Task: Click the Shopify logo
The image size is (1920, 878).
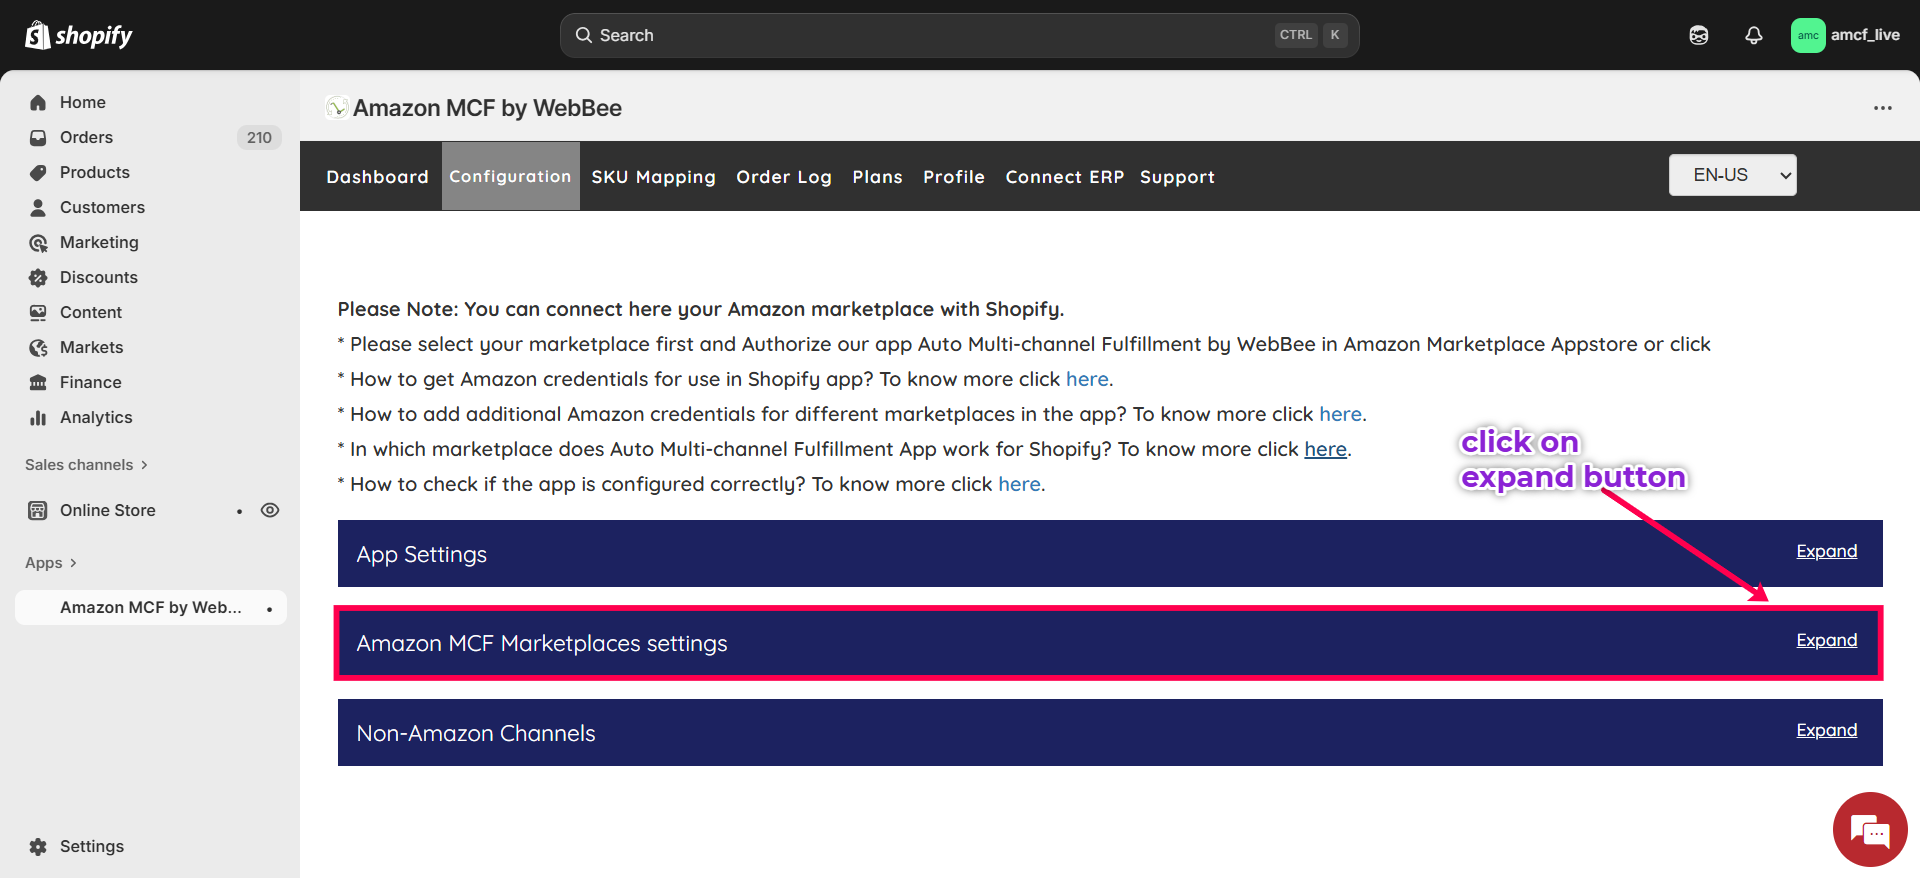Action: pyautogui.click(x=79, y=36)
